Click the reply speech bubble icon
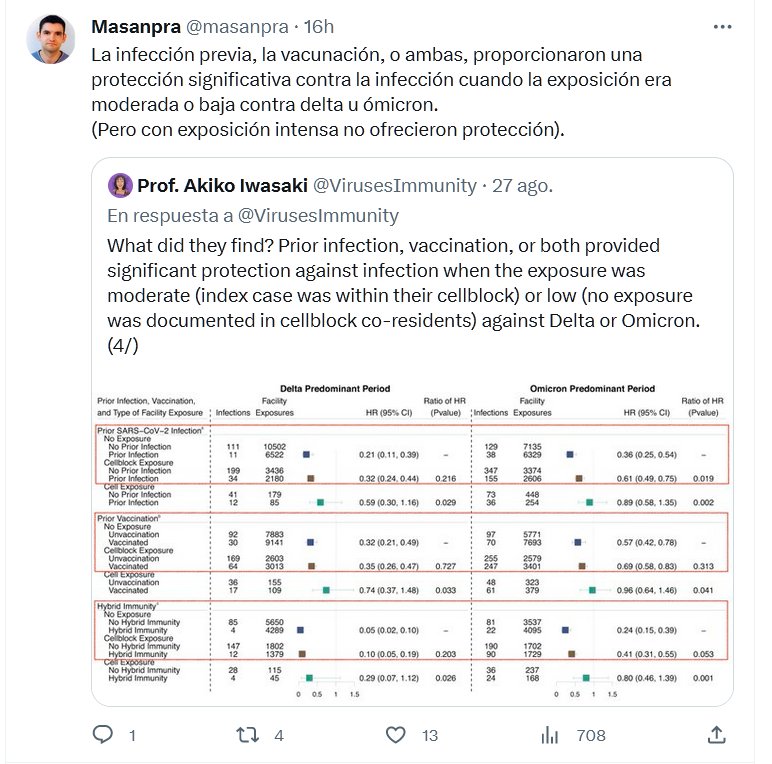This screenshot has height=764, width=772. coord(102,735)
